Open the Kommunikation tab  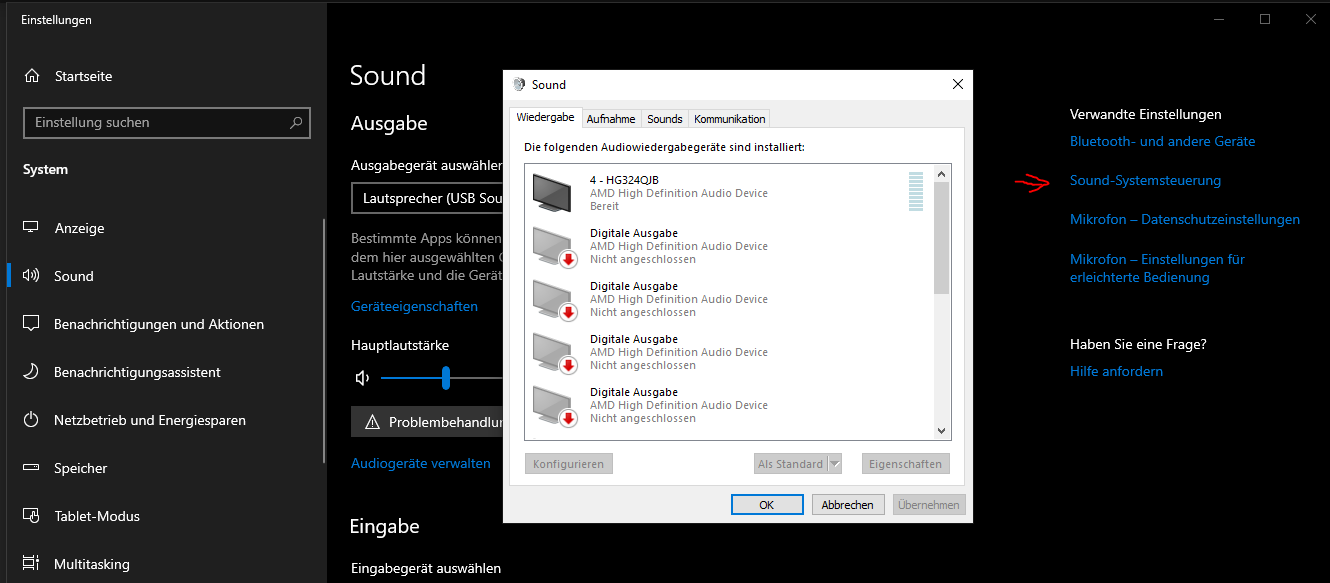pos(730,119)
